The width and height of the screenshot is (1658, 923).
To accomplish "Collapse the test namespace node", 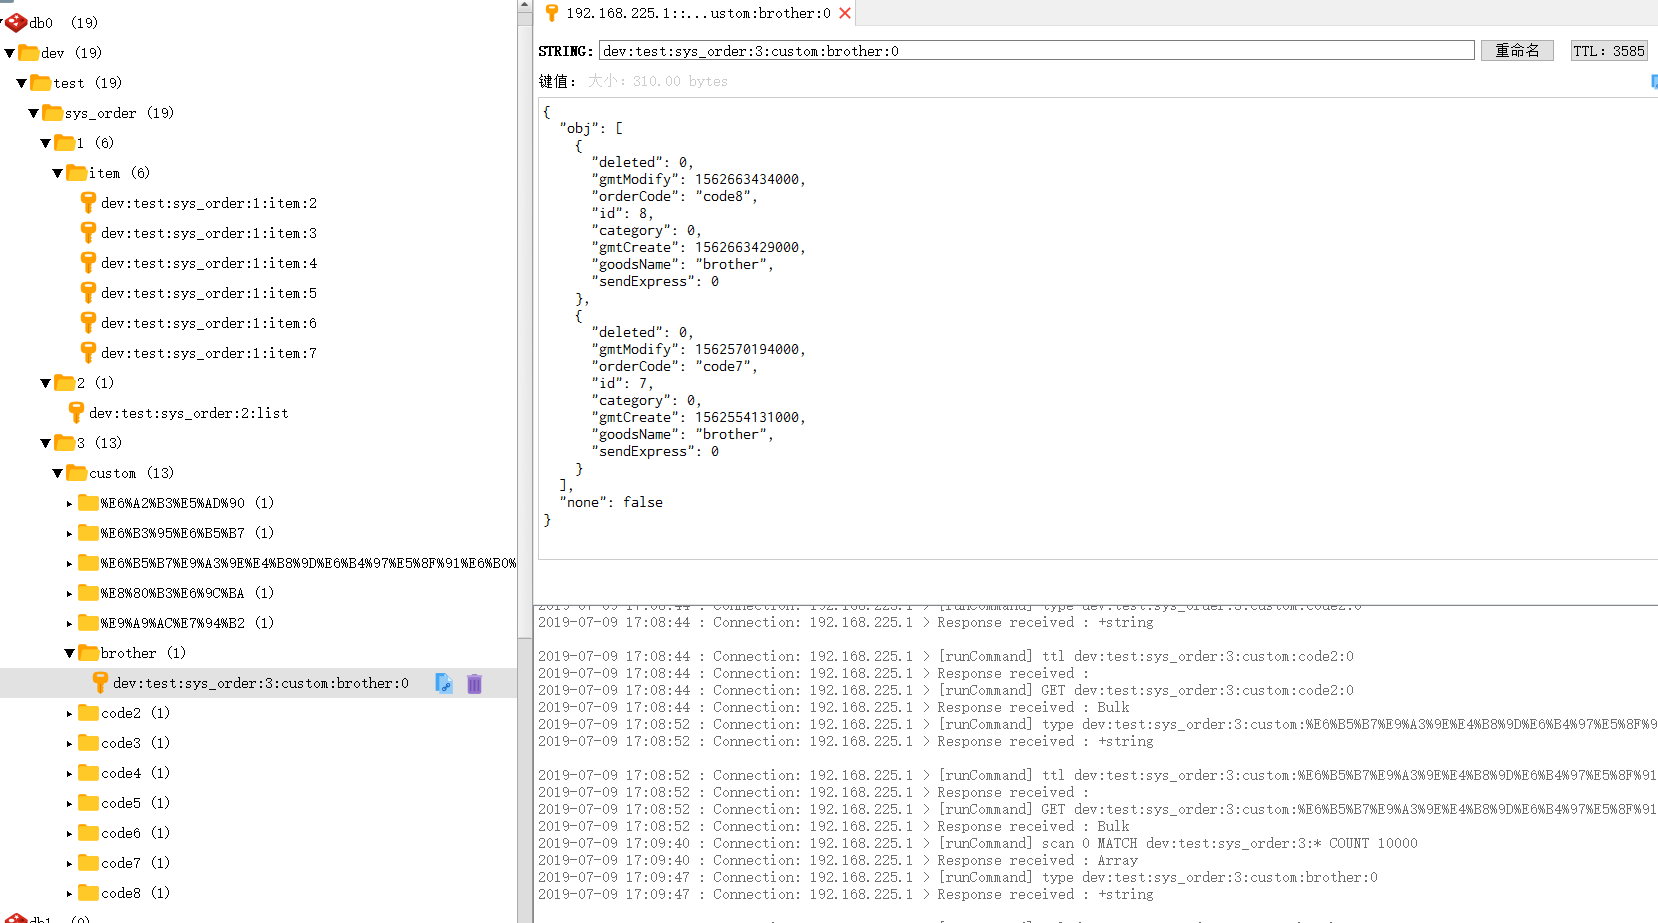I will (22, 83).
